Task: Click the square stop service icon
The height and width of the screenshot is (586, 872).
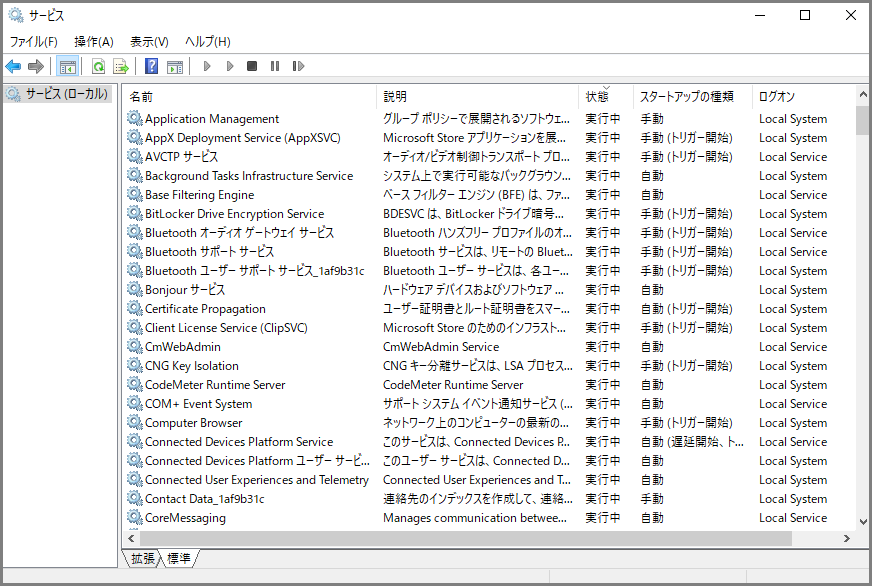Action: tap(252, 66)
